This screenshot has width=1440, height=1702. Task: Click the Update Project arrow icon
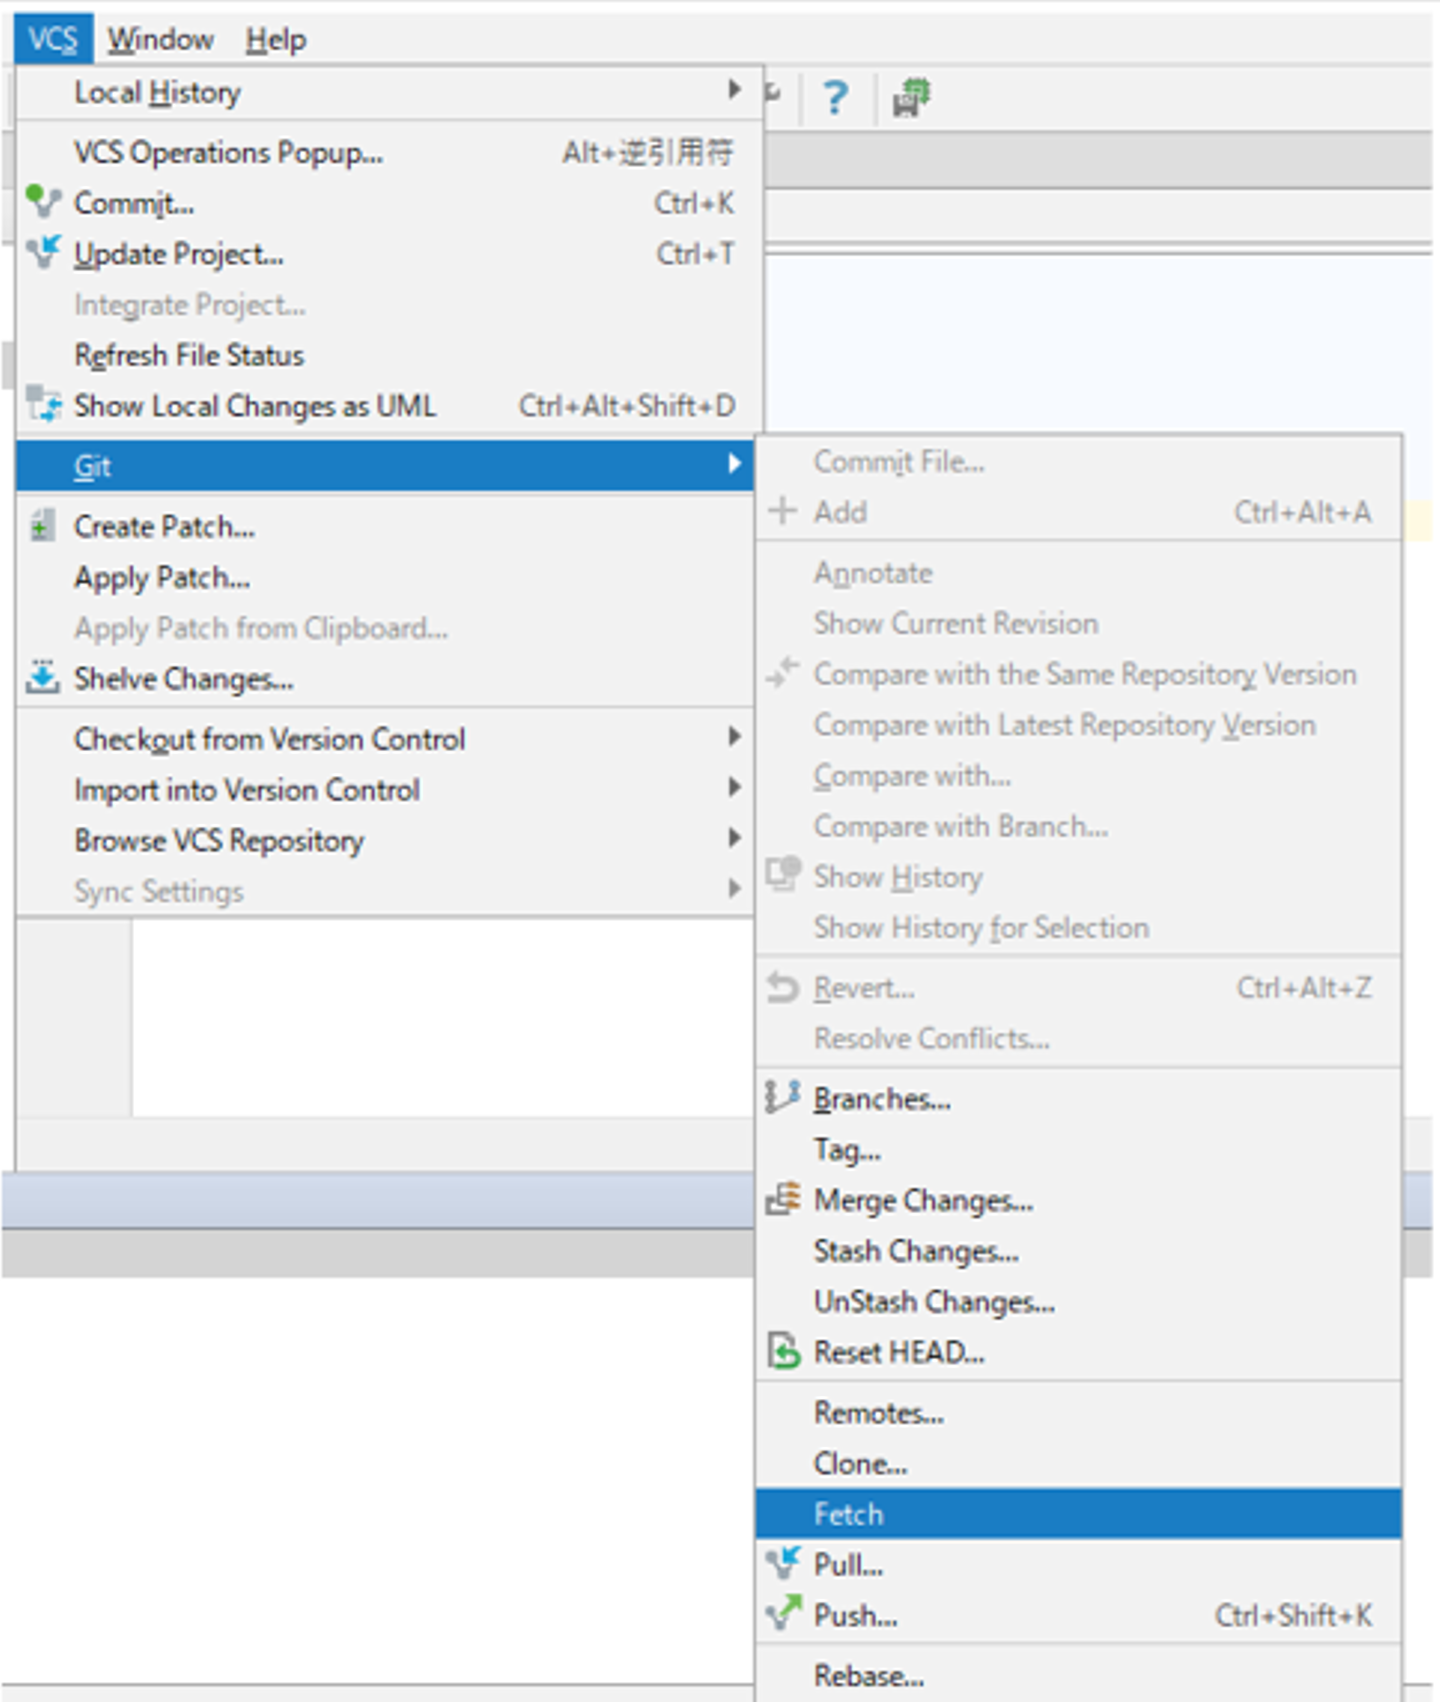click(43, 252)
